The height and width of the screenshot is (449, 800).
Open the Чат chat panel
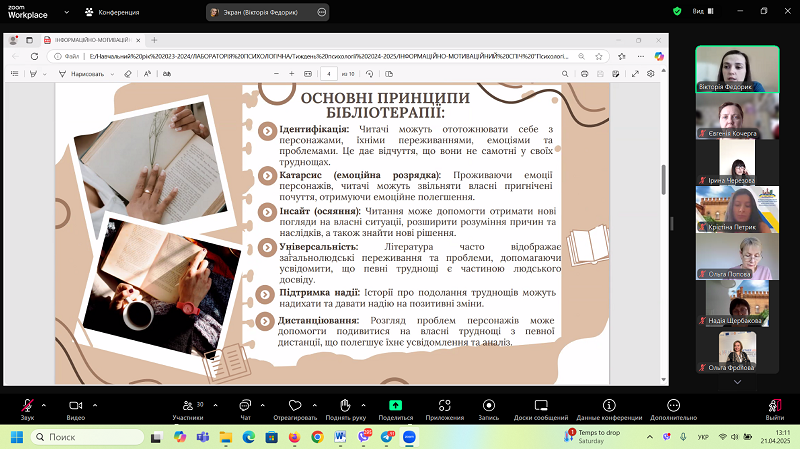tap(245, 409)
